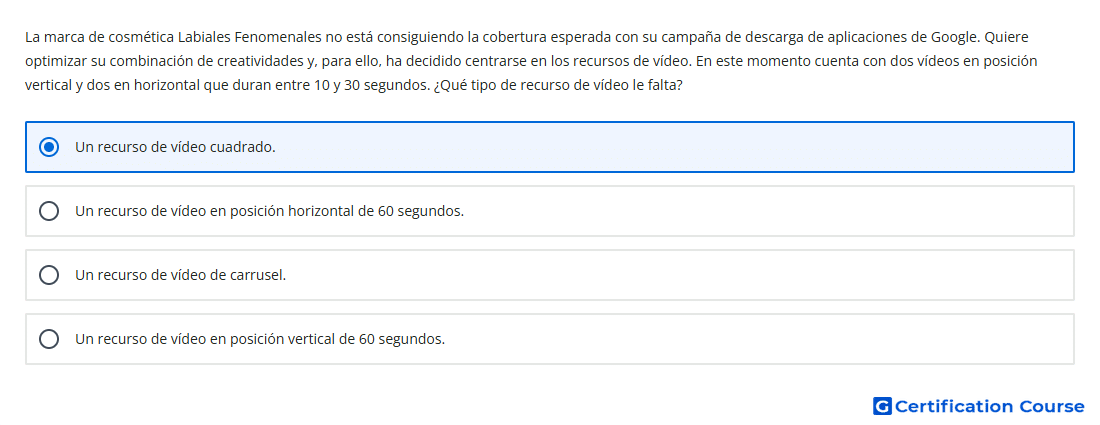Select the radio button for square video resource

[49, 147]
